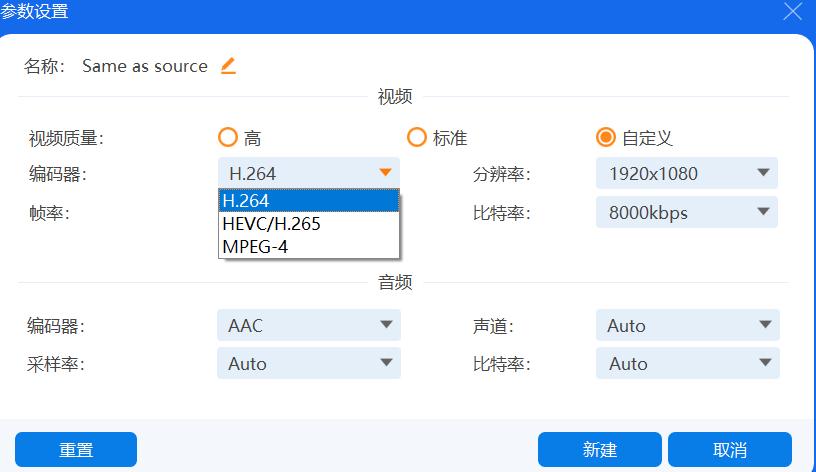This screenshot has height=472, width=816.
Task: Open the 采样率 sample rate Auto dropdown
Action: pos(309,363)
